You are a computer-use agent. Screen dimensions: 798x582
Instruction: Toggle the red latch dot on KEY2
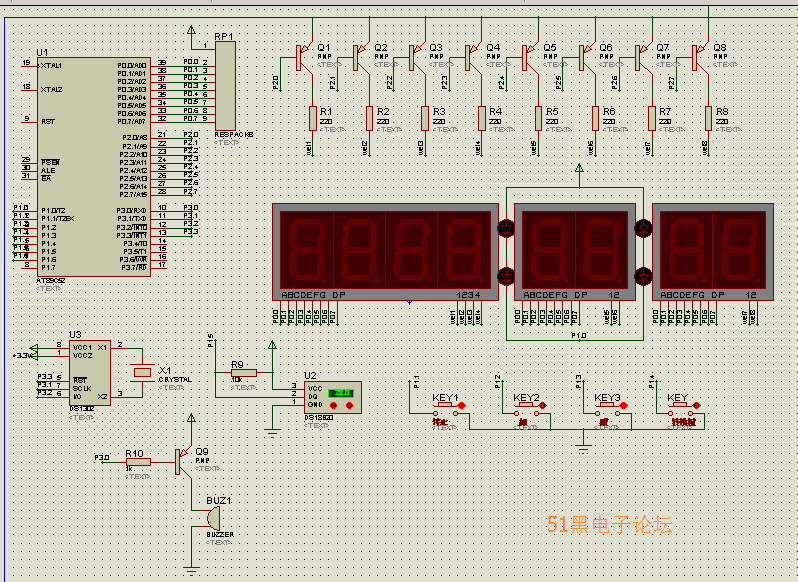(x=543, y=405)
